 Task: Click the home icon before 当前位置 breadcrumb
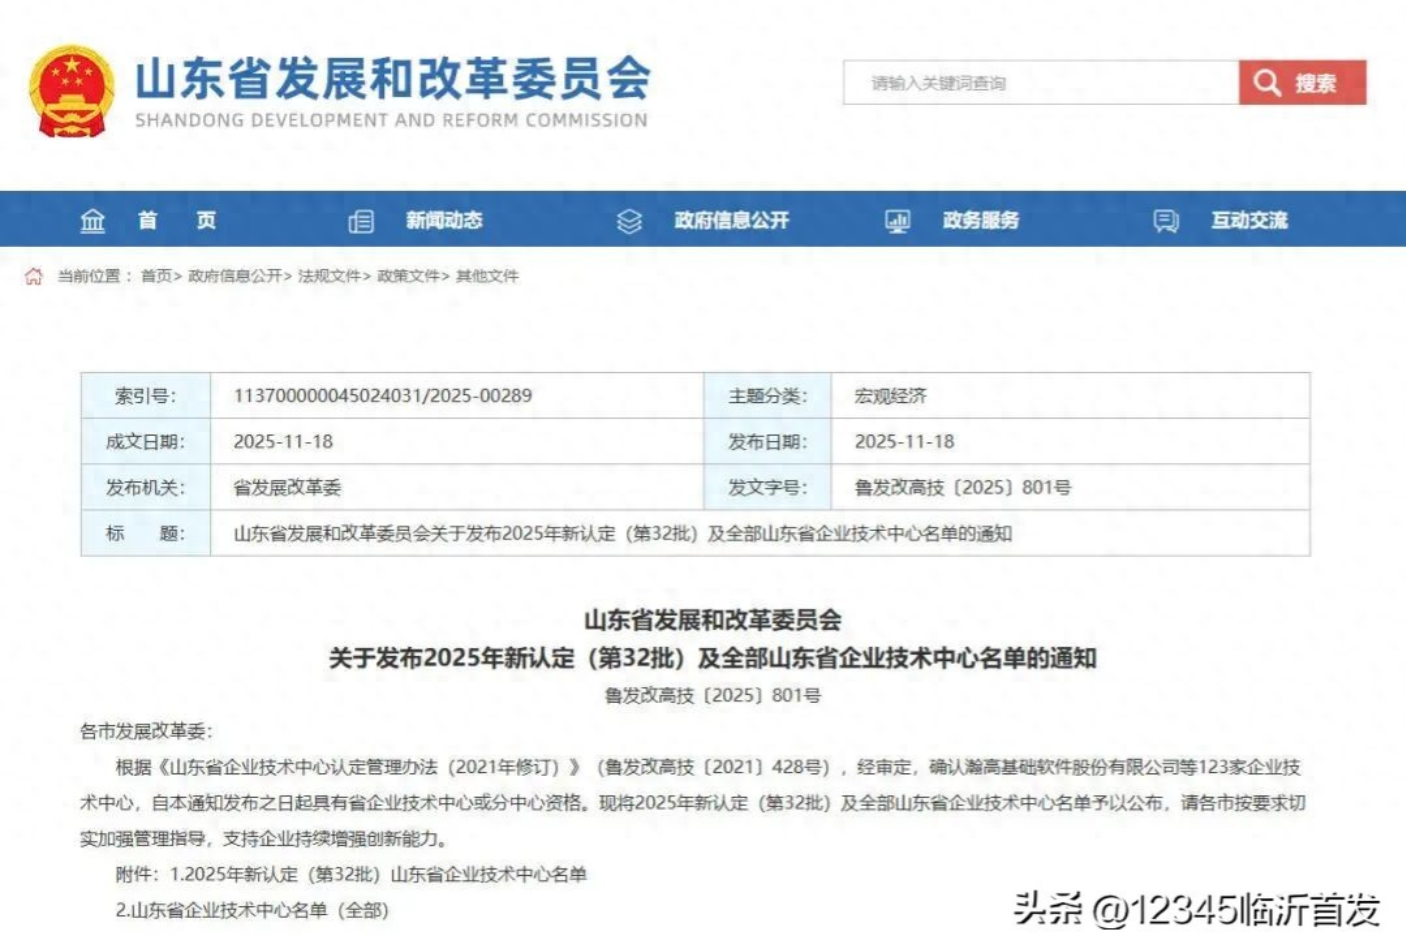pos(33,276)
